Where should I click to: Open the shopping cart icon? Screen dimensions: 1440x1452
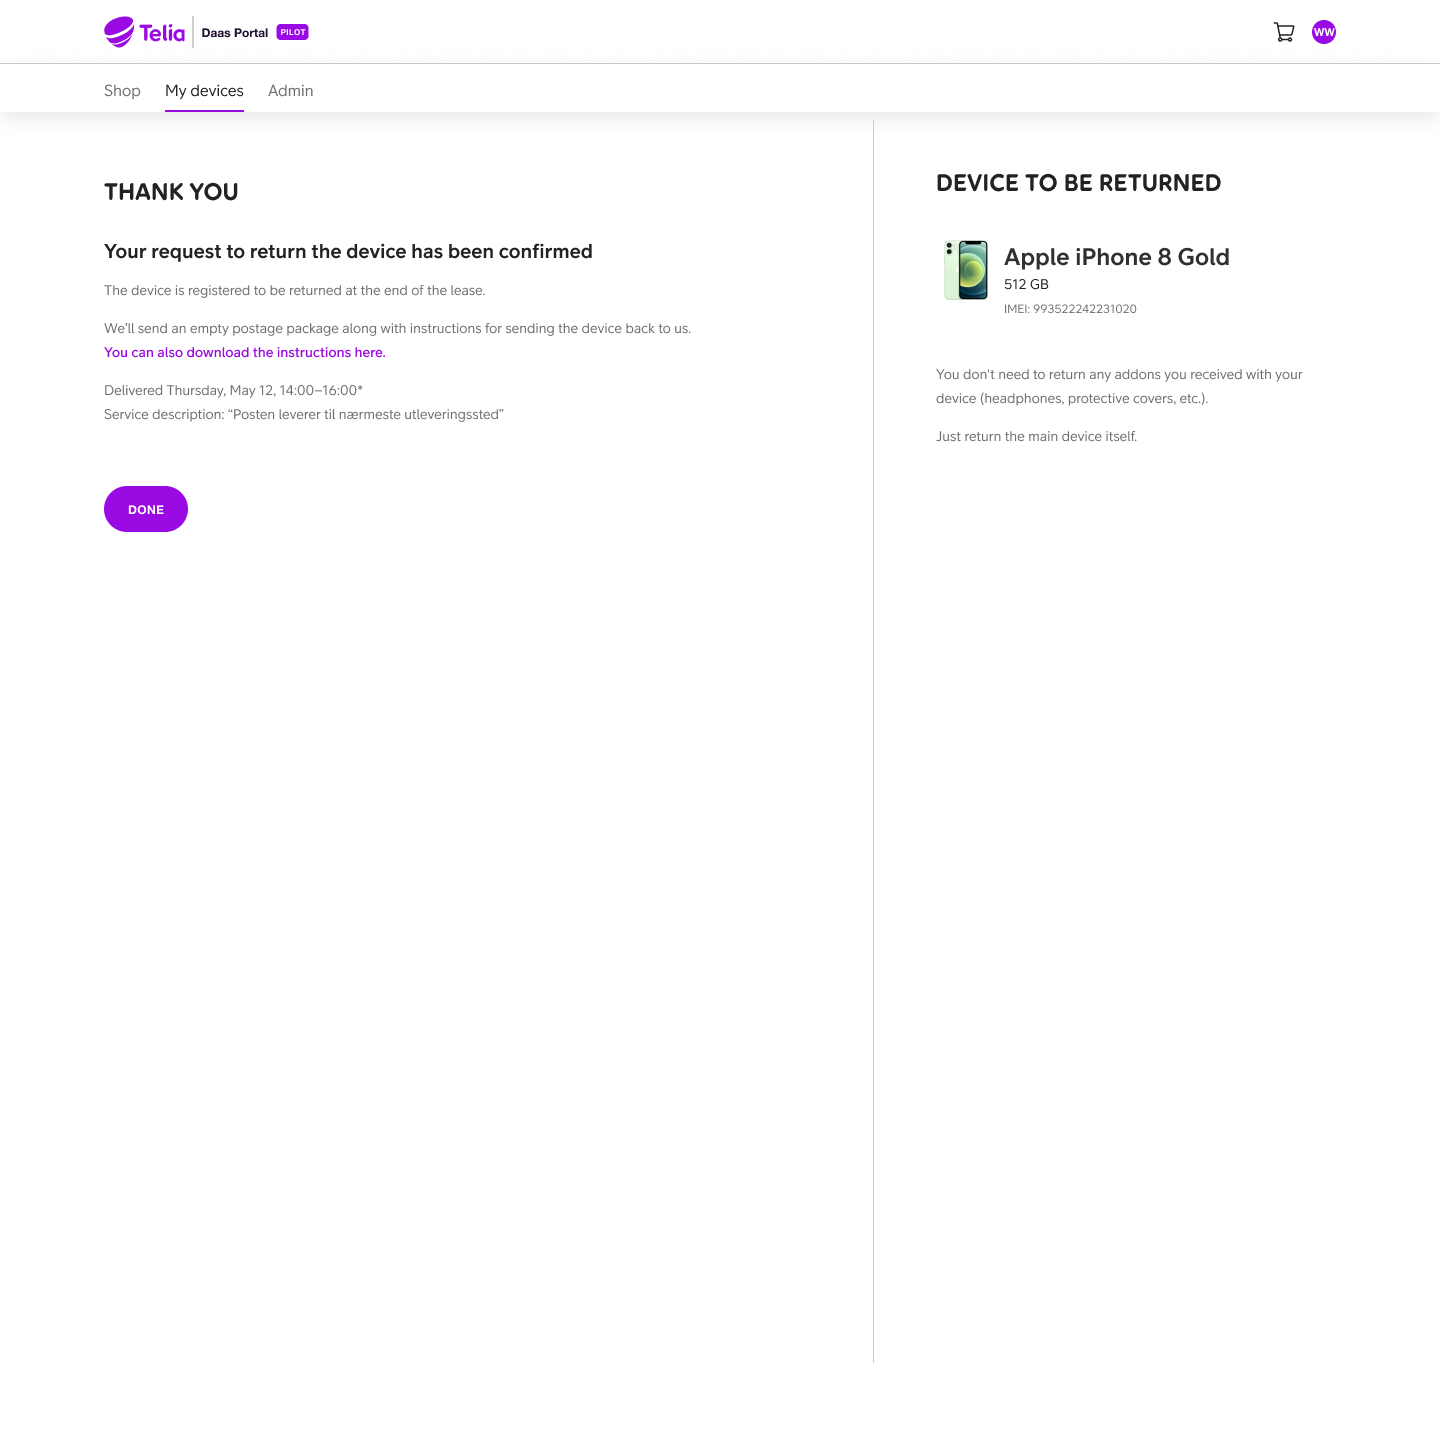pyautogui.click(x=1284, y=32)
